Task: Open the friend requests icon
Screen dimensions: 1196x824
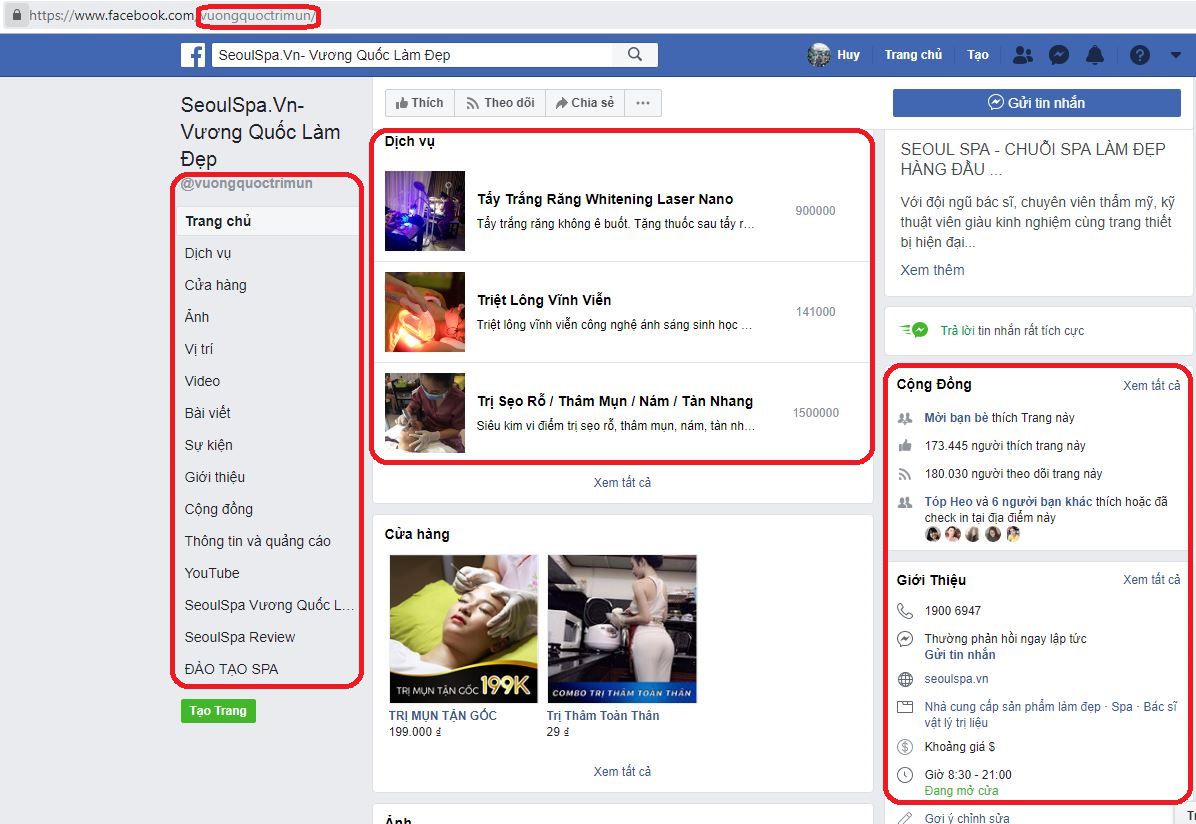Action: pyautogui.click(x=1022, y=55)
